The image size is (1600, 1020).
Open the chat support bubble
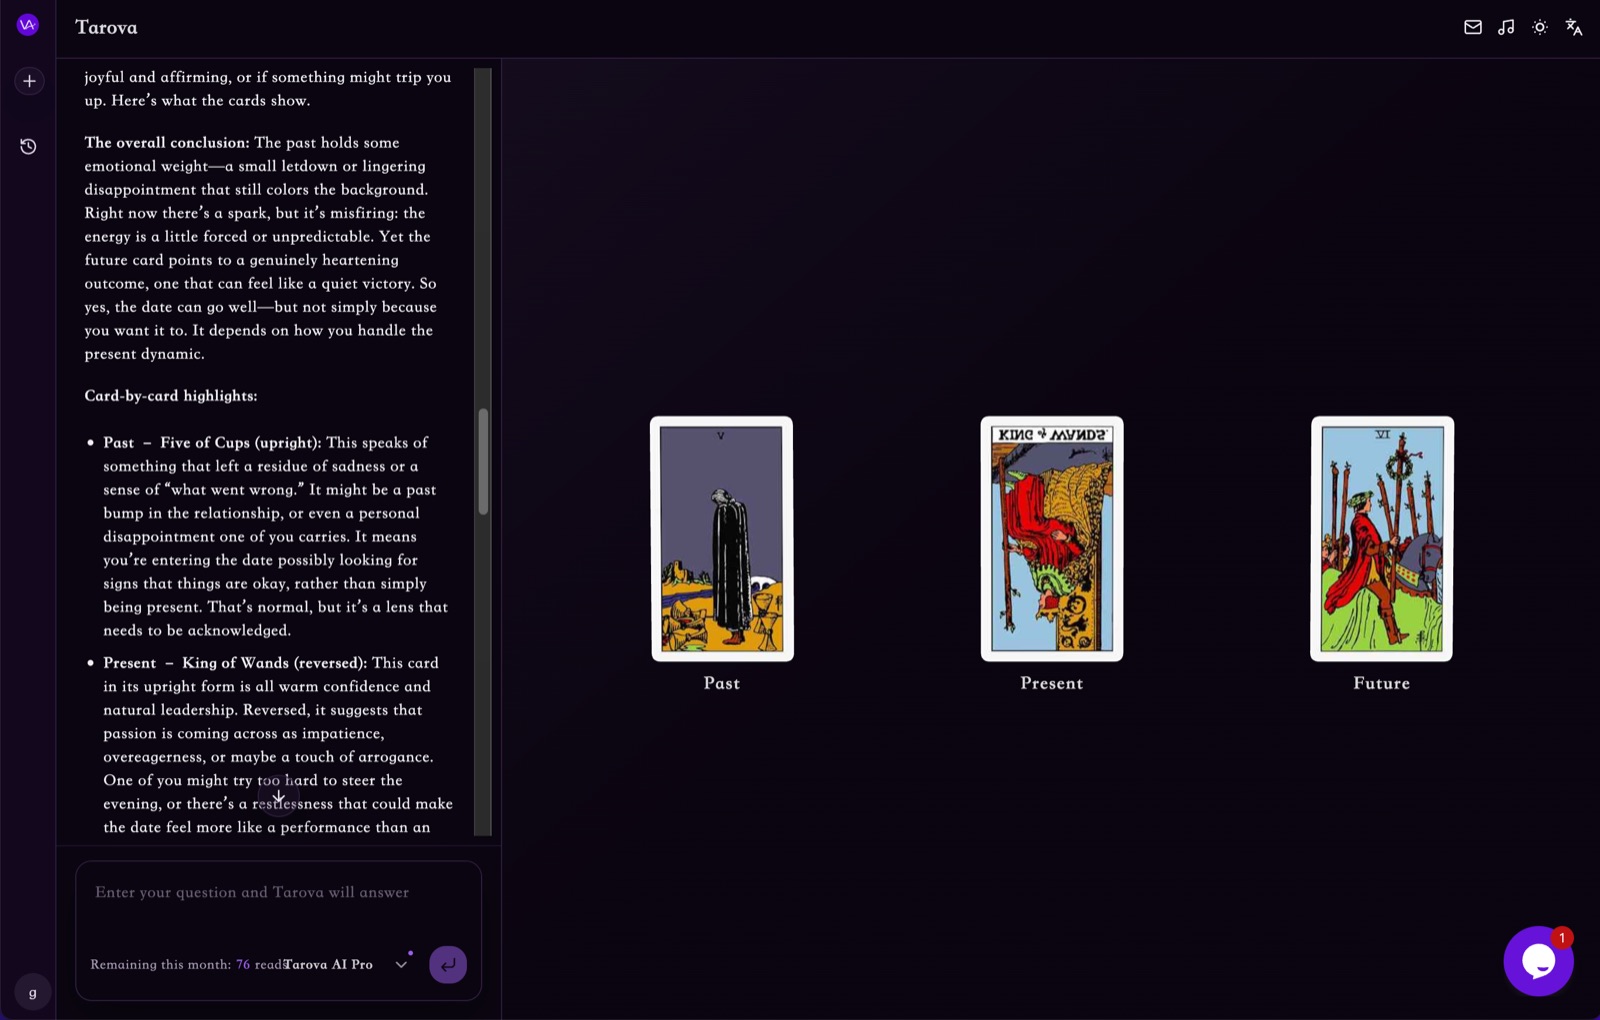pos(1538,961)
